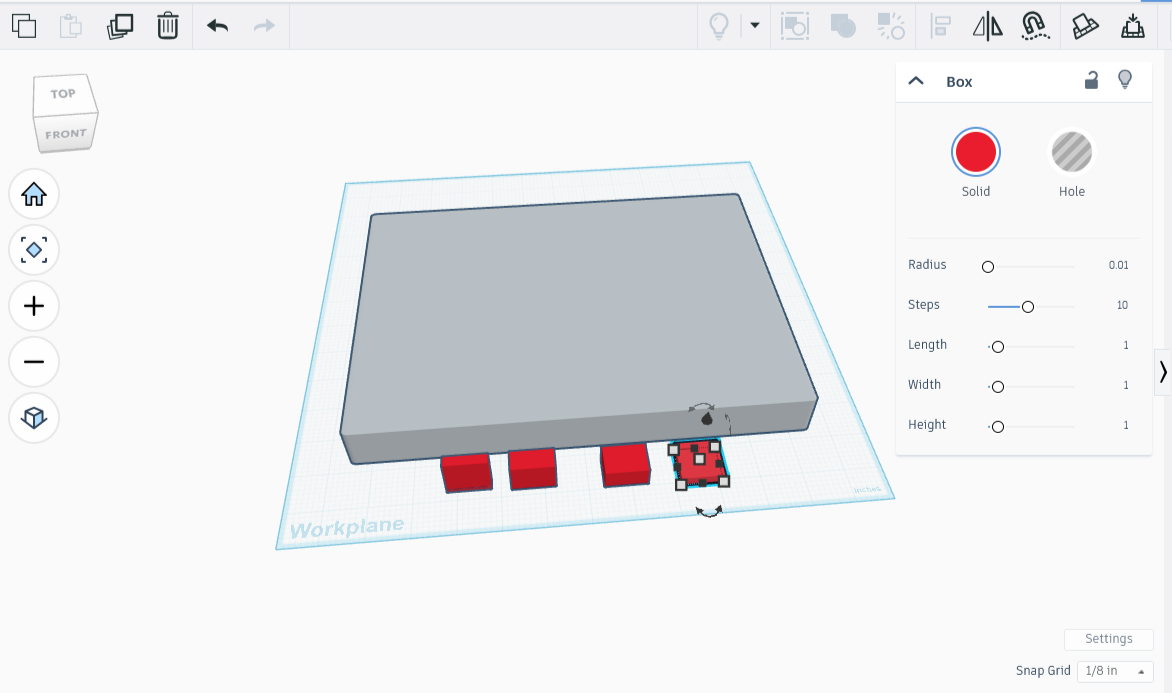Click the Width value field
The image size is (1172, 693).
click(1126, 385)
